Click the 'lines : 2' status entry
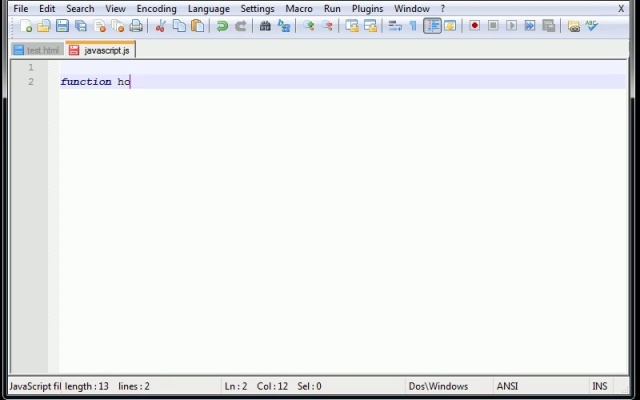Viewport: 640px width, 400px height. coord(134,386)
